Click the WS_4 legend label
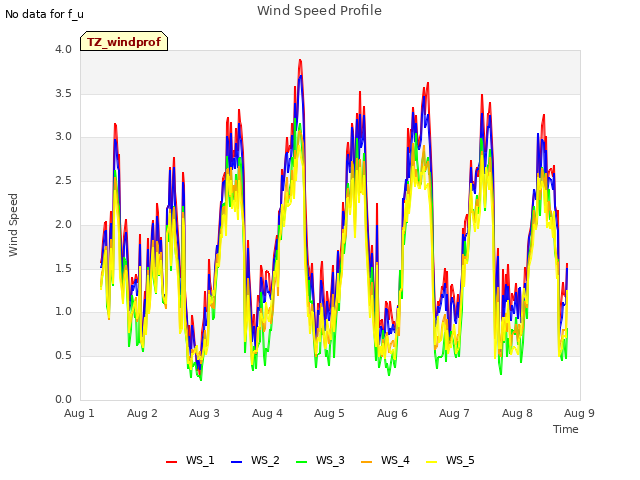640x480 pixels. [395, 460]
